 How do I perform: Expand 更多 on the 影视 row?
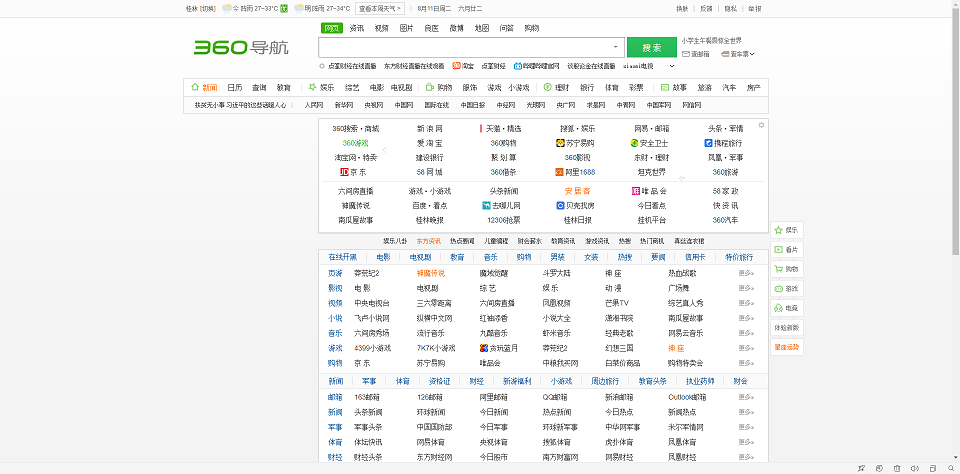(x=746, y=288)
